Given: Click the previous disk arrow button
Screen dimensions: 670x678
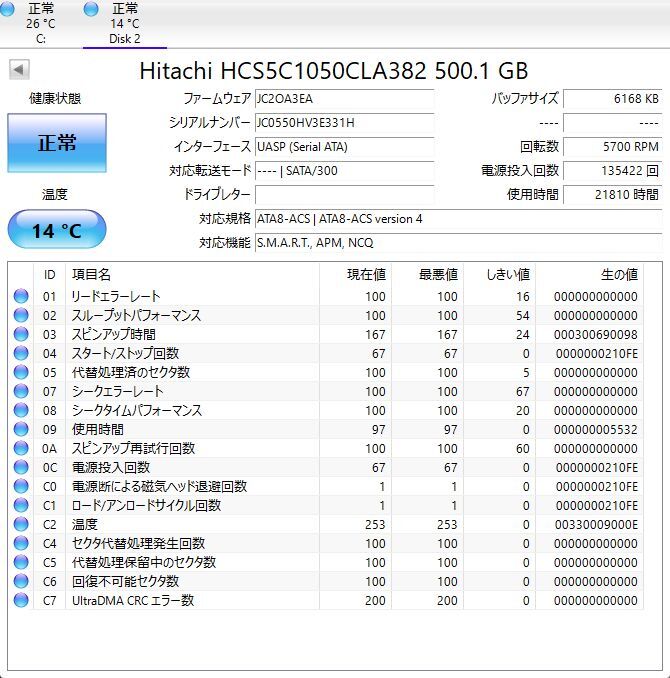Looking at the screenshot, I should pyautogui.click(x=19, y=70).
